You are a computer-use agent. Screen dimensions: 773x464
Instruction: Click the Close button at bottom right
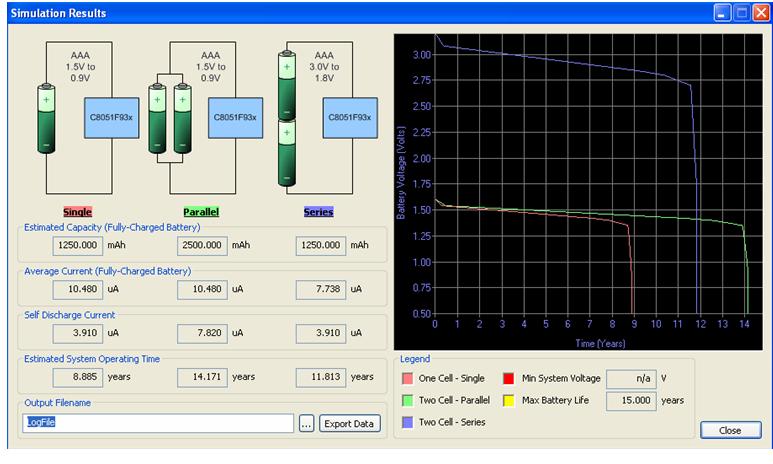[x=731, y=430]
